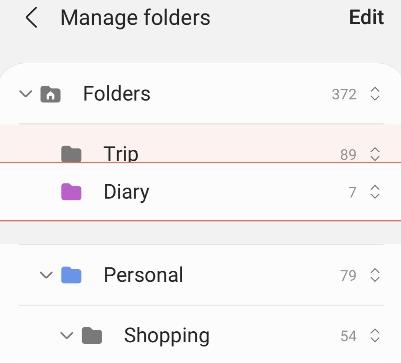Select the gray Shopping folder icon
The width and height of the screenshot is (401, 363).
click(92, 335)
